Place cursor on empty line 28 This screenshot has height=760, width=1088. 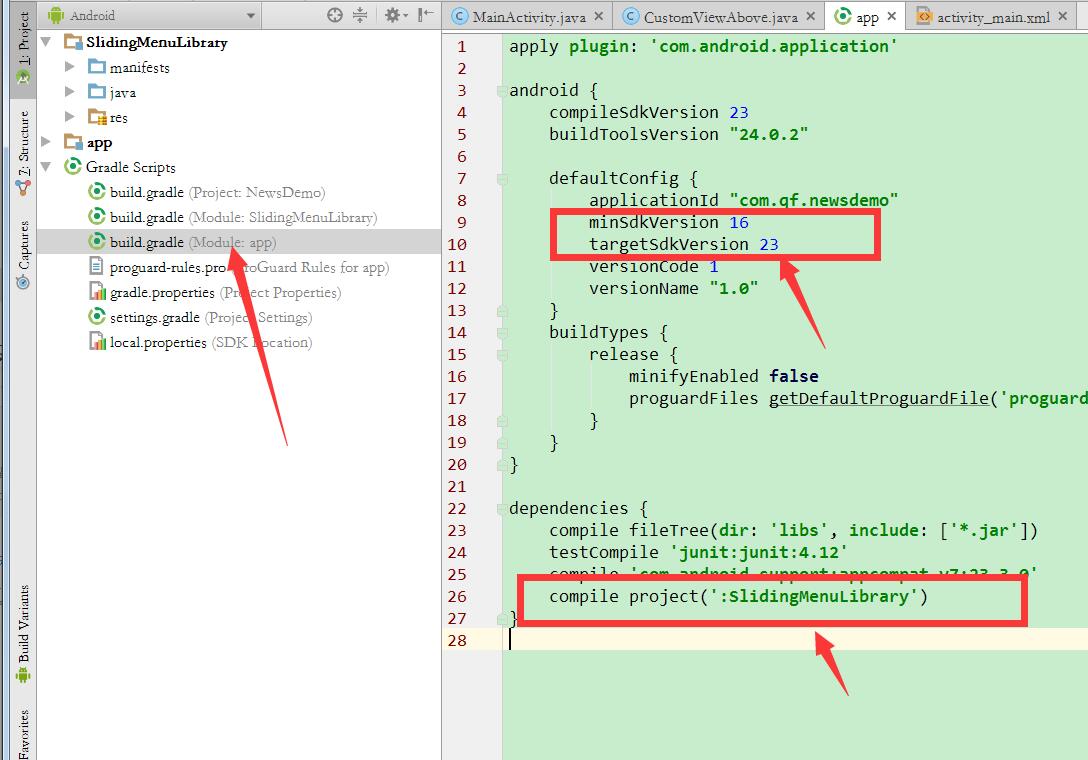coord(795,640)
